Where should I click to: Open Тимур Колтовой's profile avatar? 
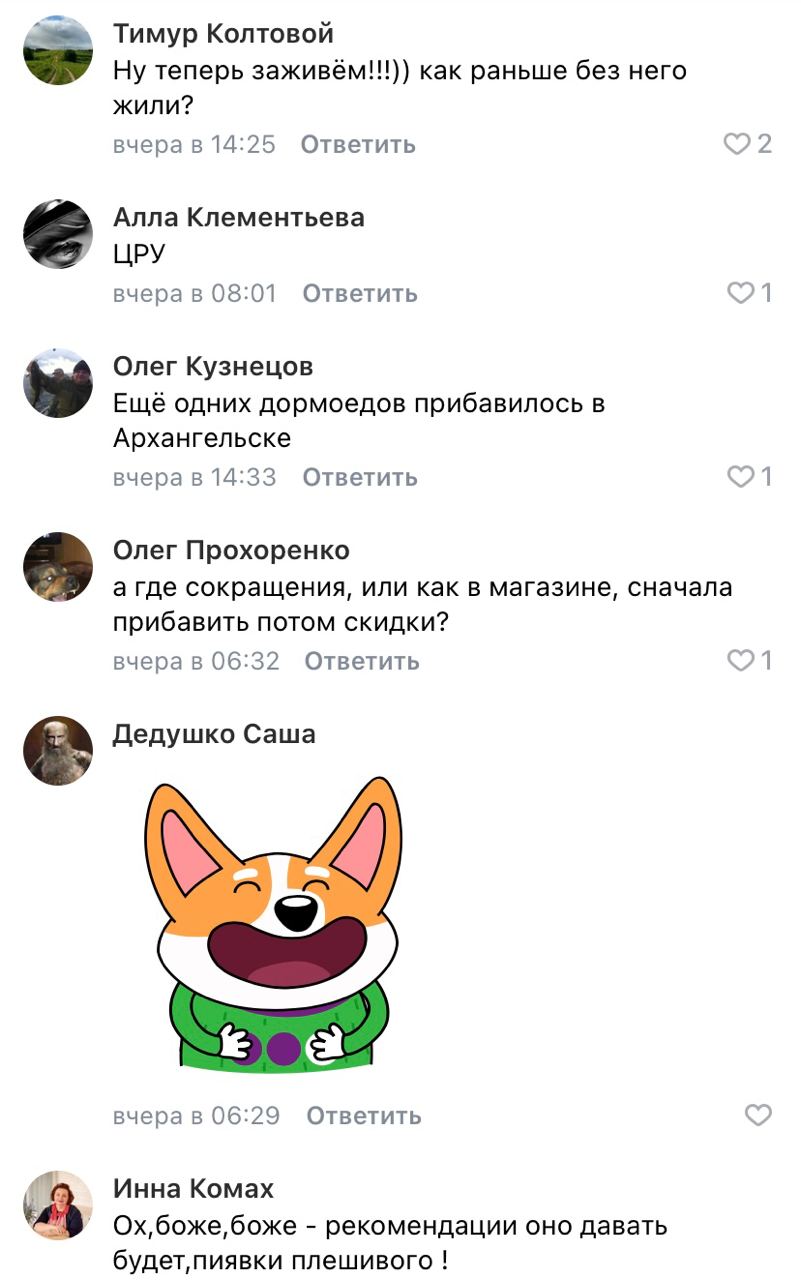pos(58,51)
